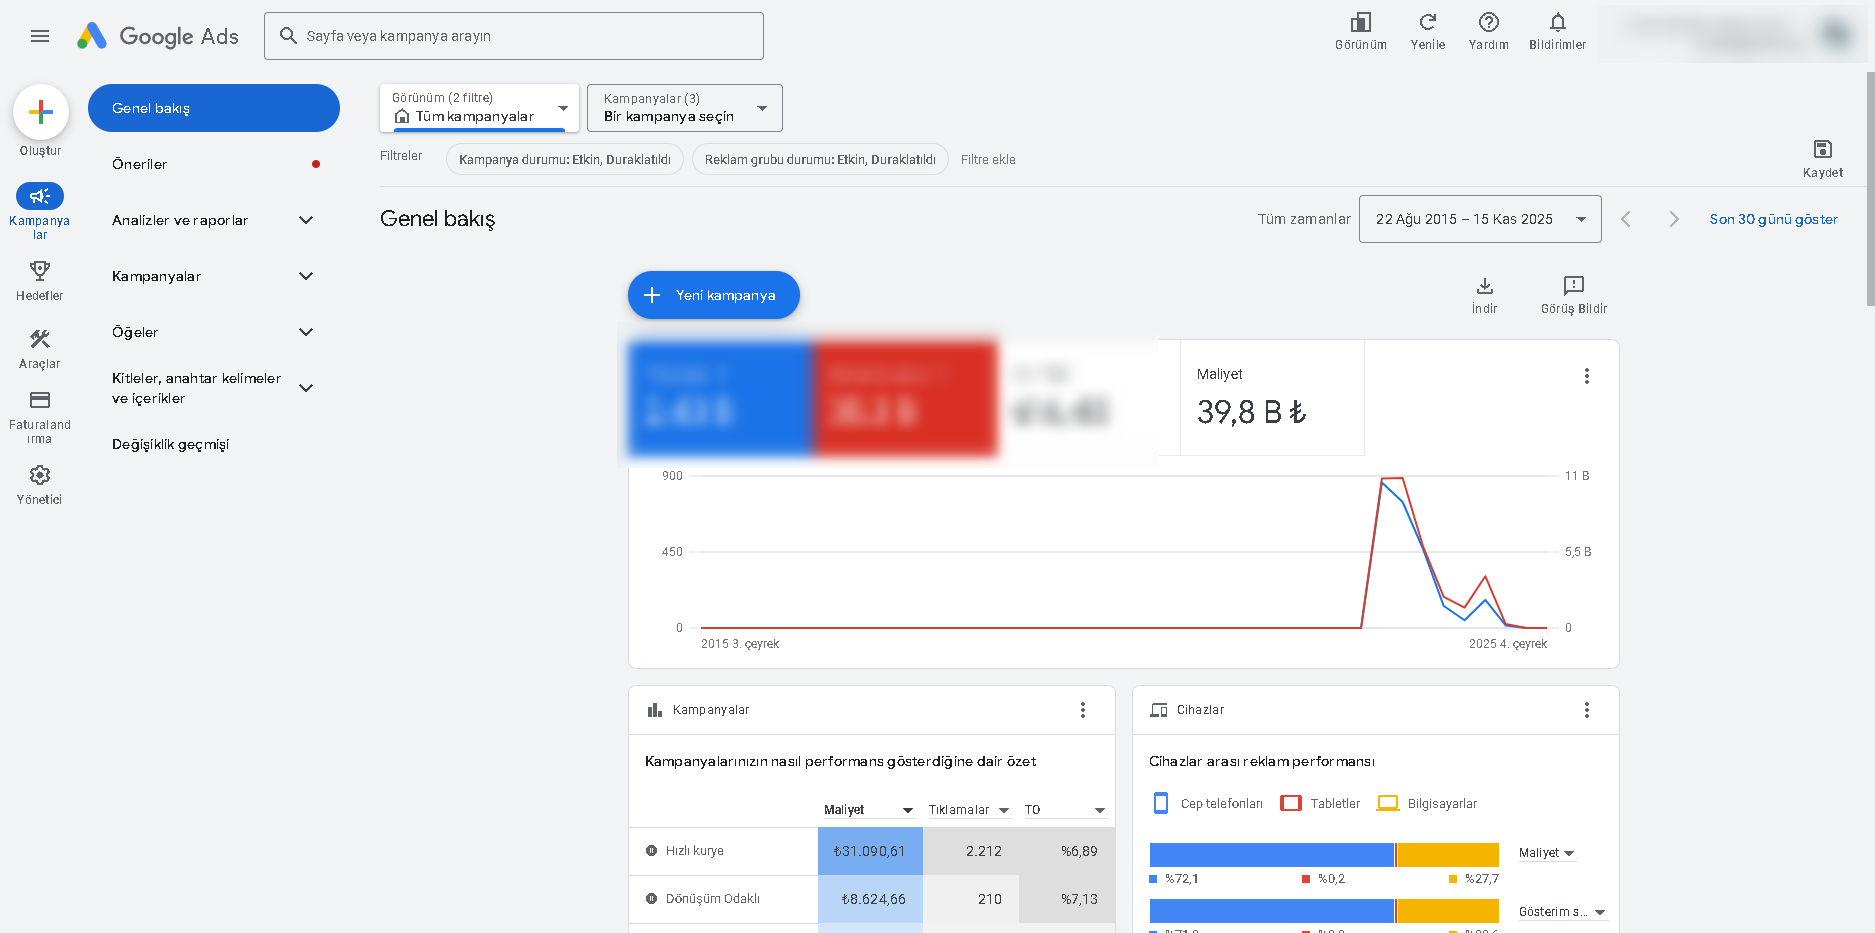Image resolution: width=1875 pixels, height=933 pixels.
Task: Select Öneriler in the side menu
Action: (213, 164)
